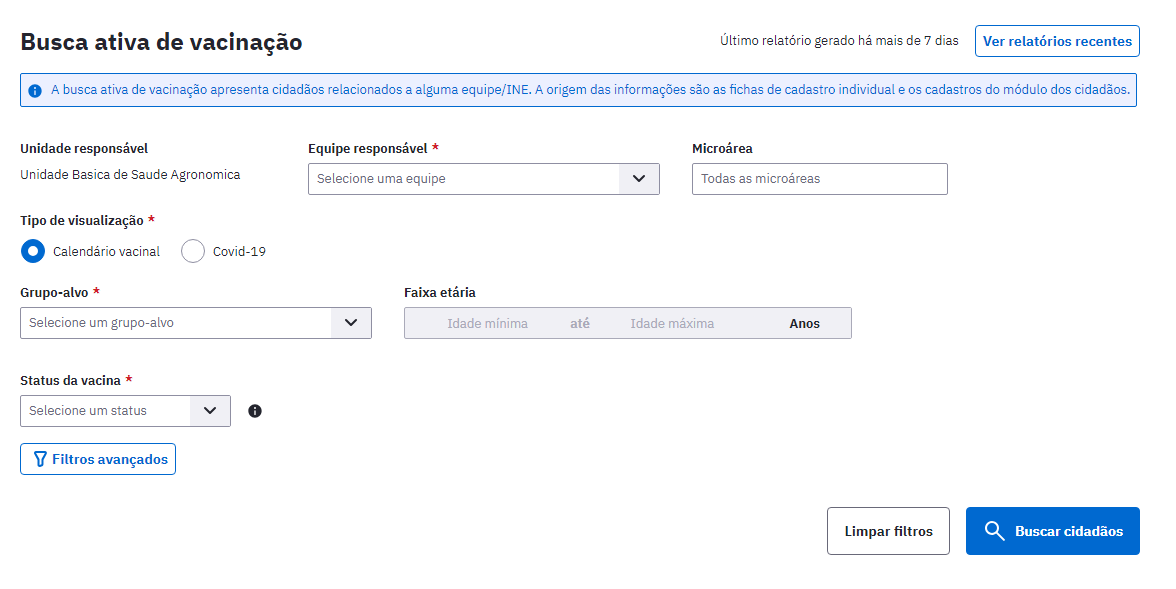Open the Selecione um grupo-alvo dropdown
This screenshot has height=589, width=1176.
coord(196,323)
